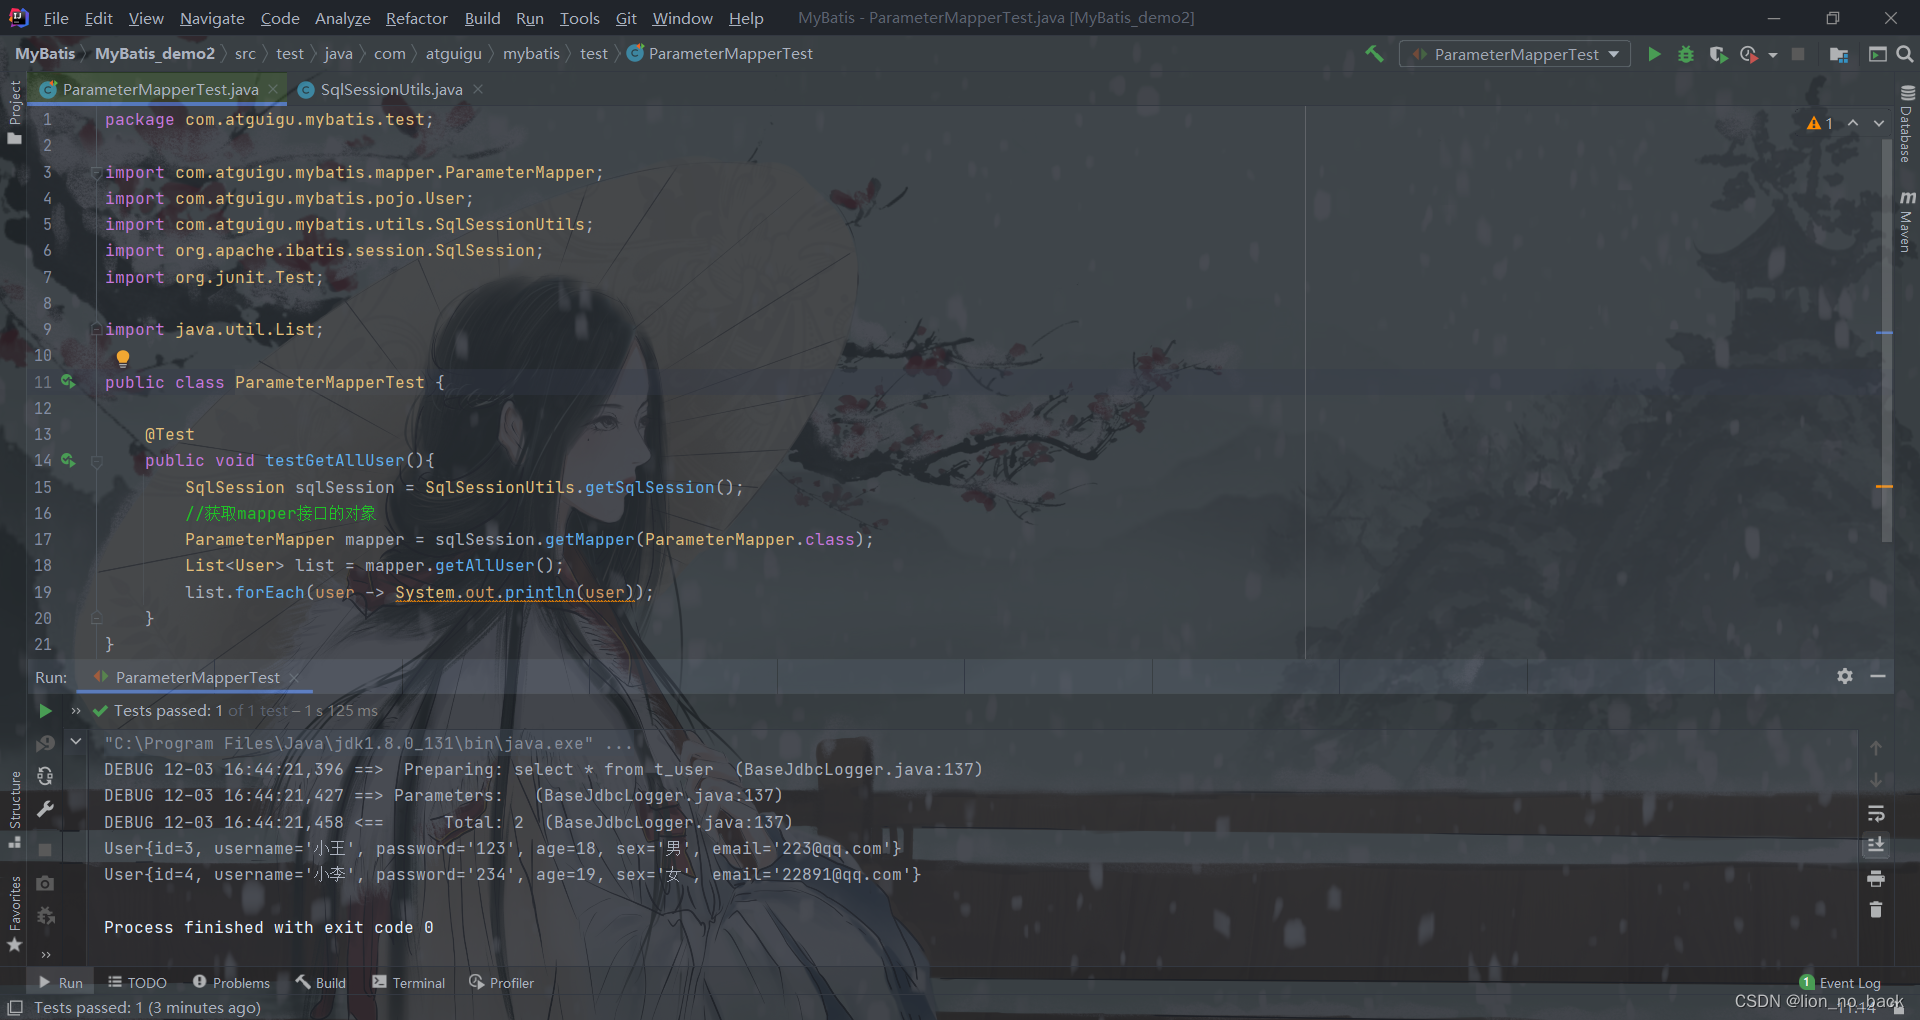Click the Build project hammer icon
The height and width of the screenshot is (1020, 1920).
(x=1375, y=54)
